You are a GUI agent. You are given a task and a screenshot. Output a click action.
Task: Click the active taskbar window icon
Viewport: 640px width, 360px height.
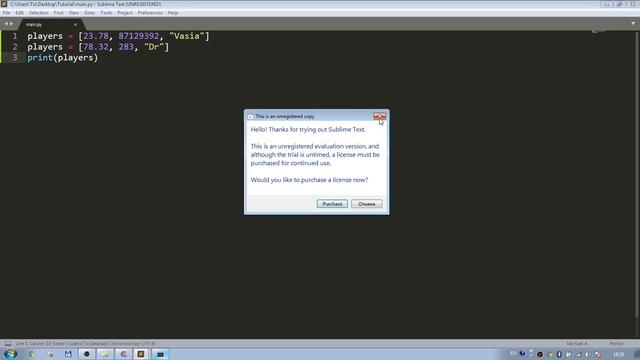pos(160,354)
